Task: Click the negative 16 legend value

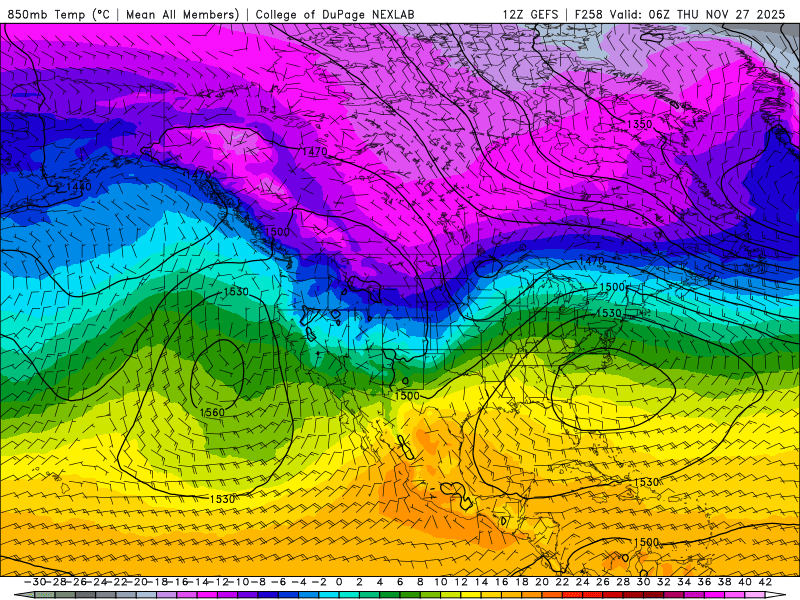Action: pos(178,582)
